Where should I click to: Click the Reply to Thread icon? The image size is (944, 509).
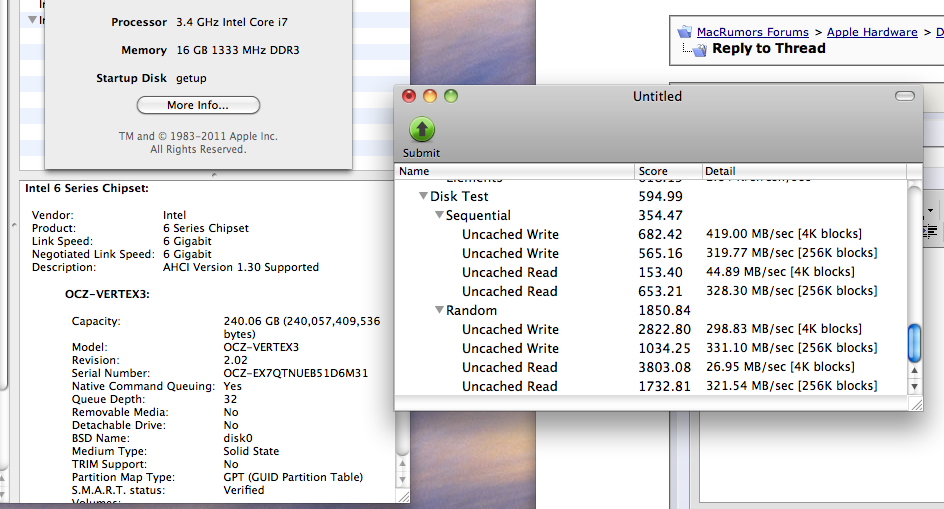click(x=699, y=50)
